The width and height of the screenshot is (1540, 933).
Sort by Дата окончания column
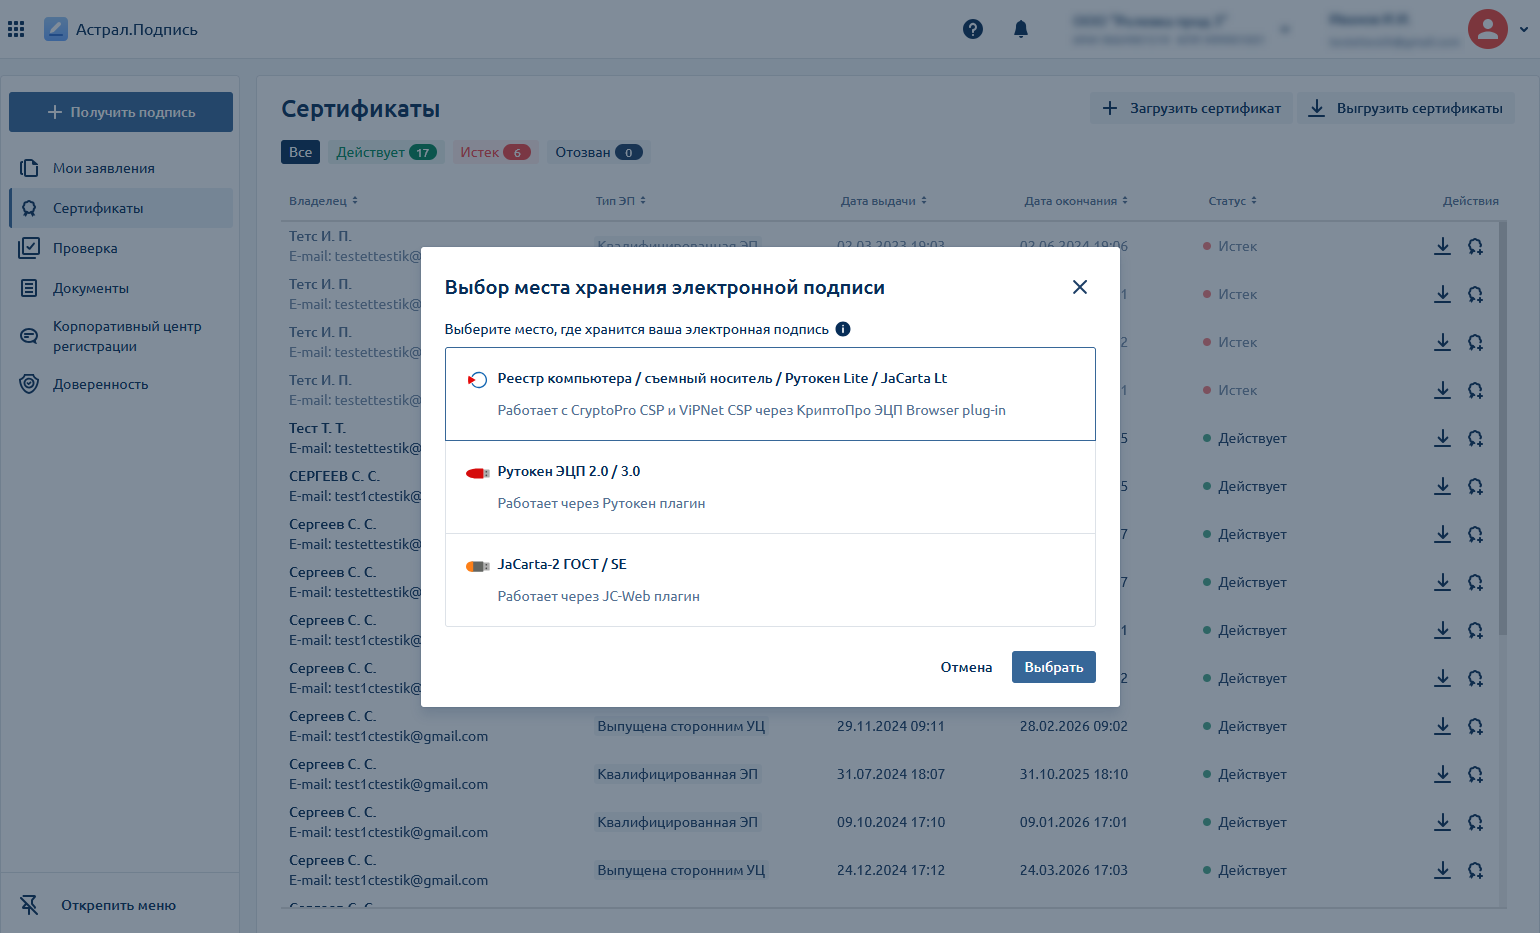pos(1076,201)
